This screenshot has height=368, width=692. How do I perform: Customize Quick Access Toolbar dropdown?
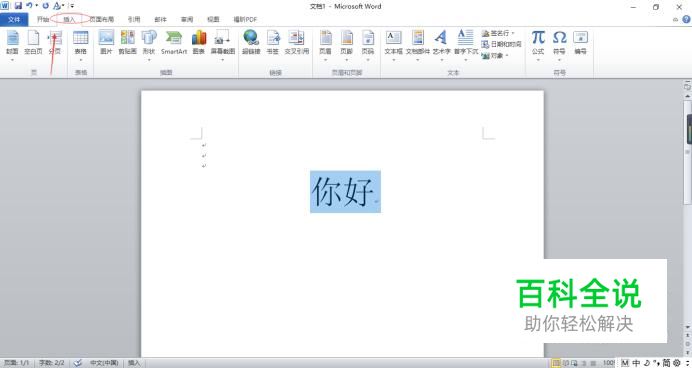pyautogui.click(x=72, y=6)
